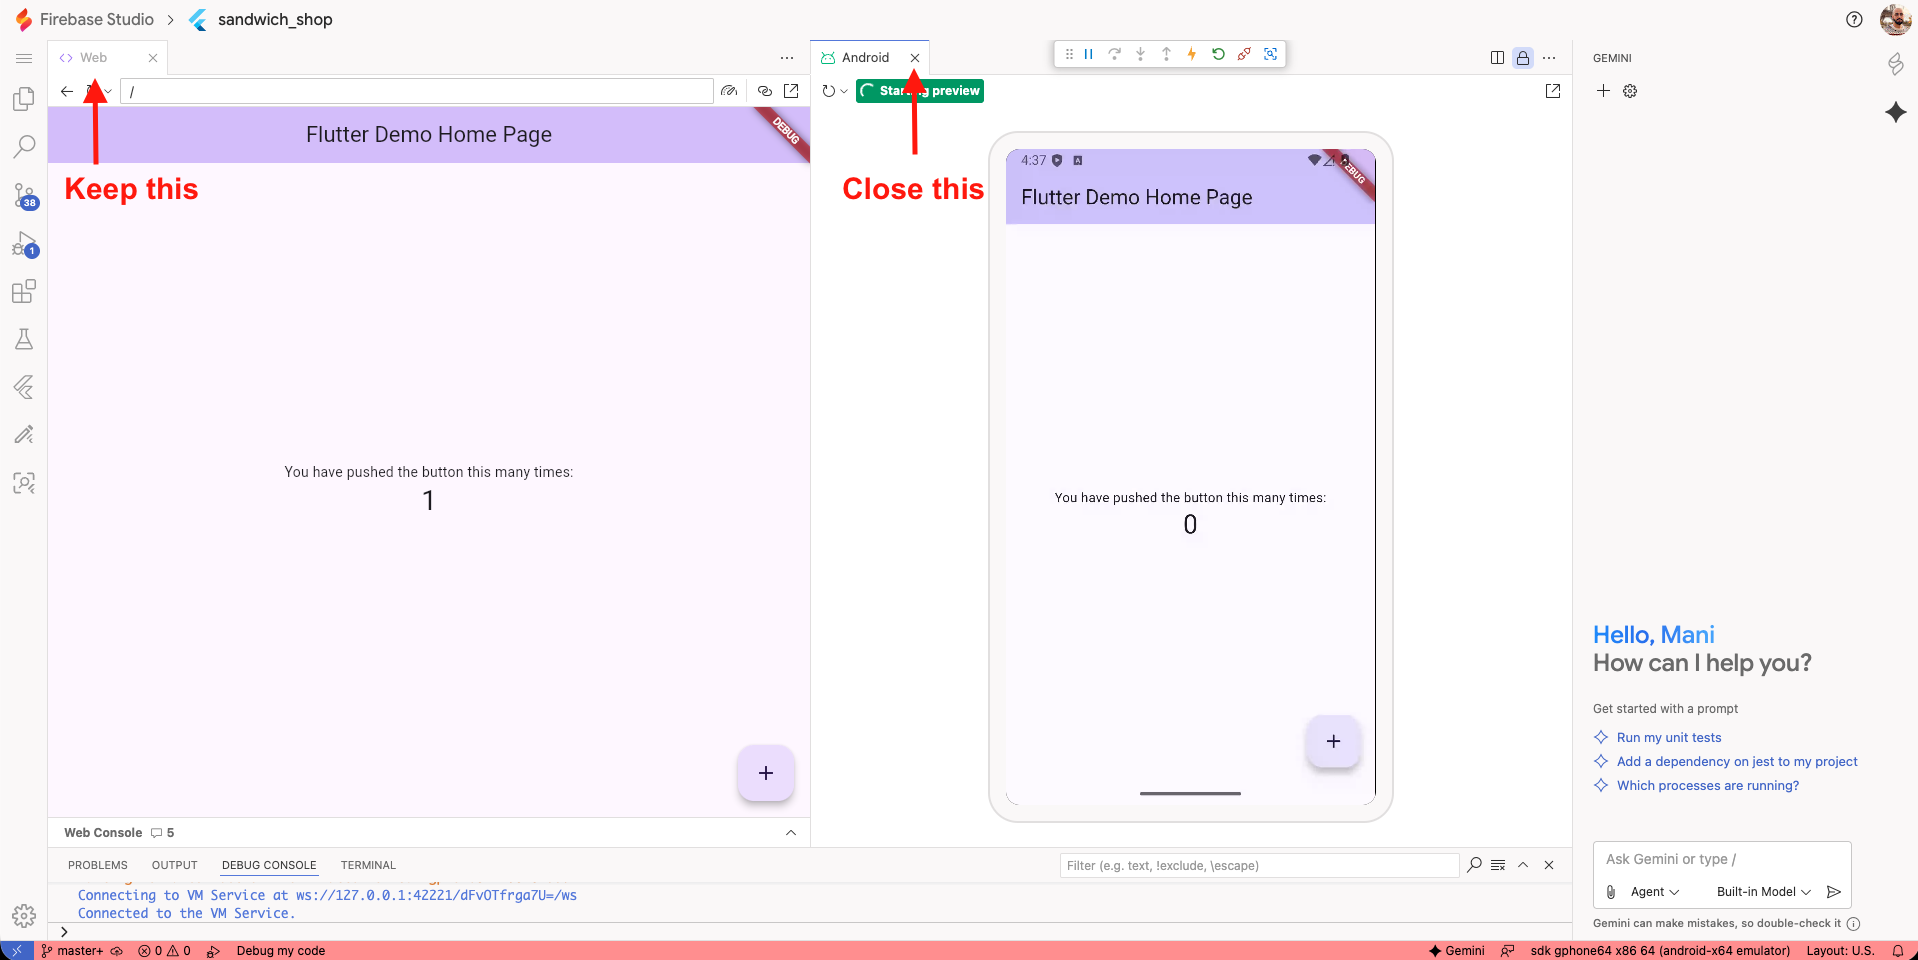Image resolution: width=1918 pixels, height=960 pixels.
Task: Click the Run my unit tests suggestion
Action: click(1668, 737)
